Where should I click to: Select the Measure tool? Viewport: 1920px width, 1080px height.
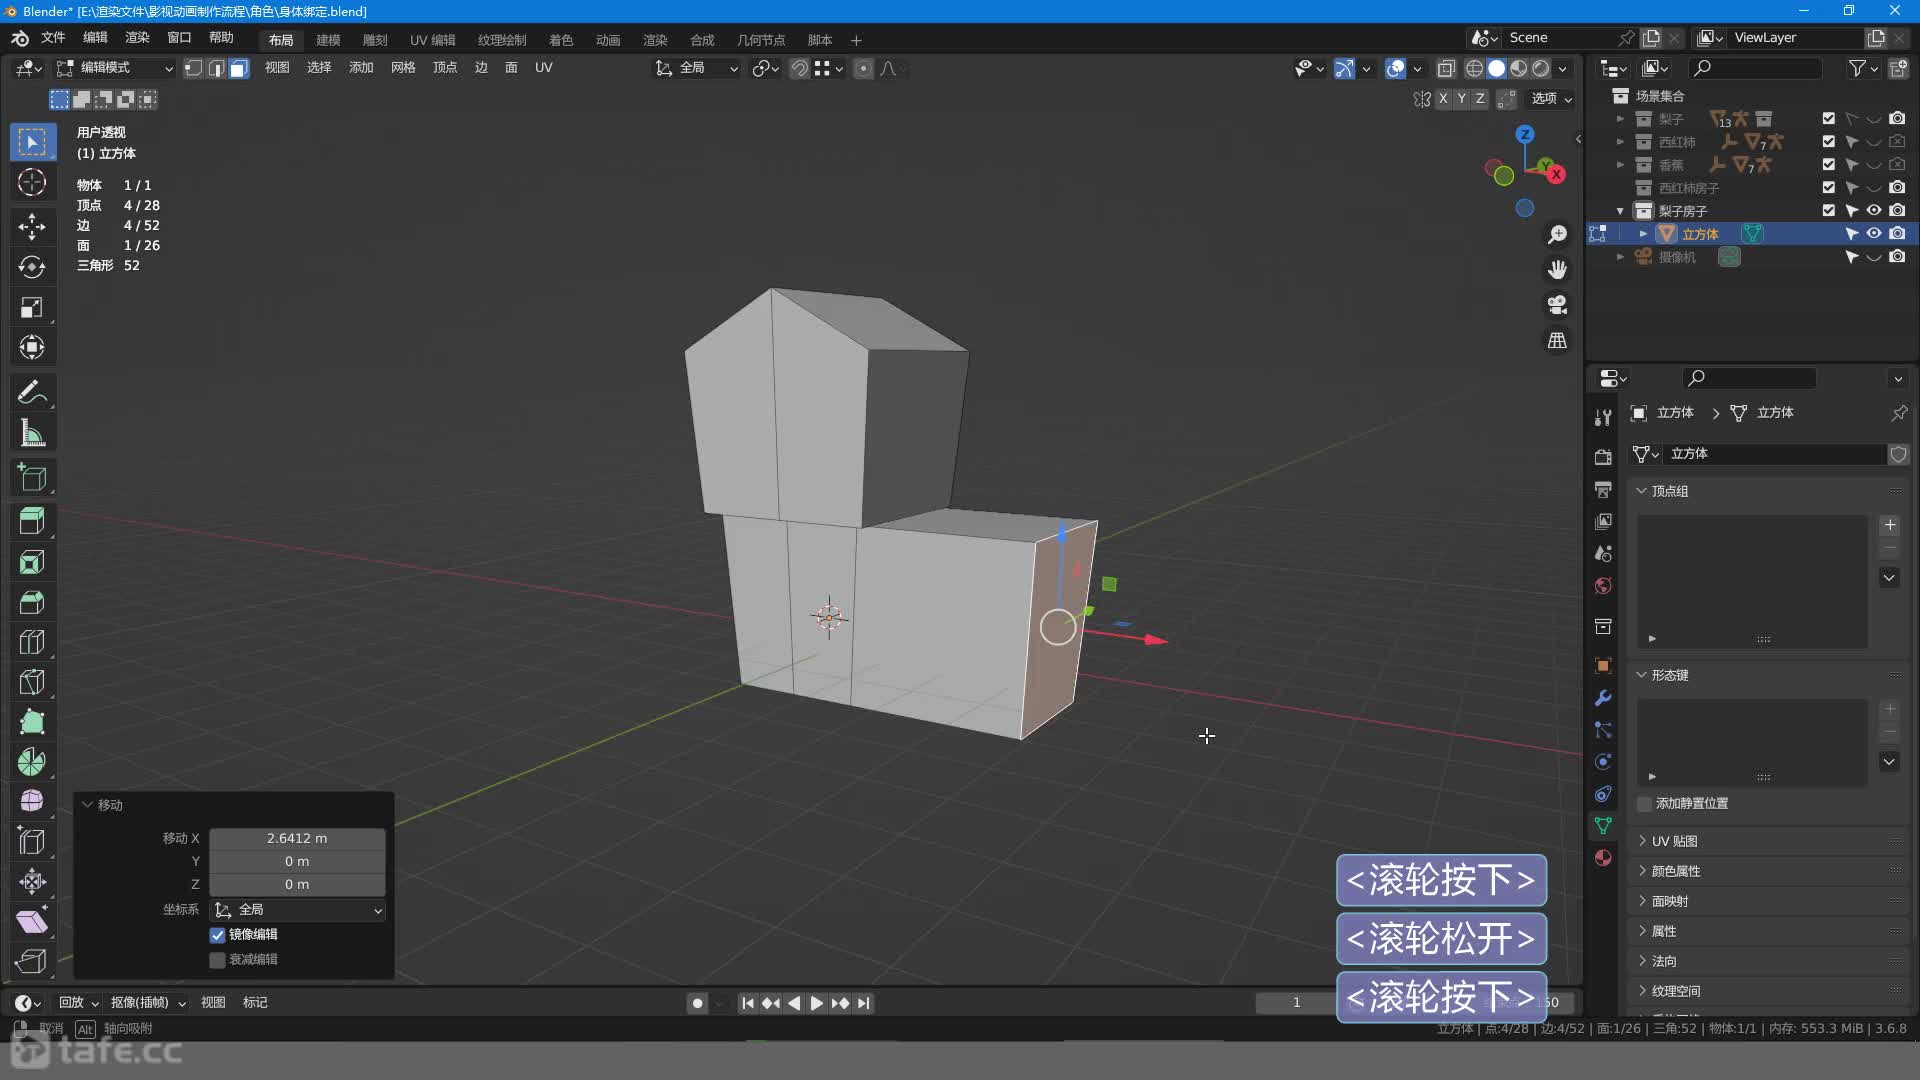click(32, 433)
